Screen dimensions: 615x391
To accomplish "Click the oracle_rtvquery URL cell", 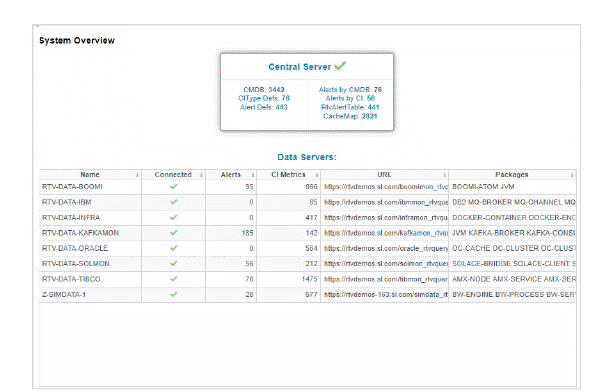I will point(385,248).
